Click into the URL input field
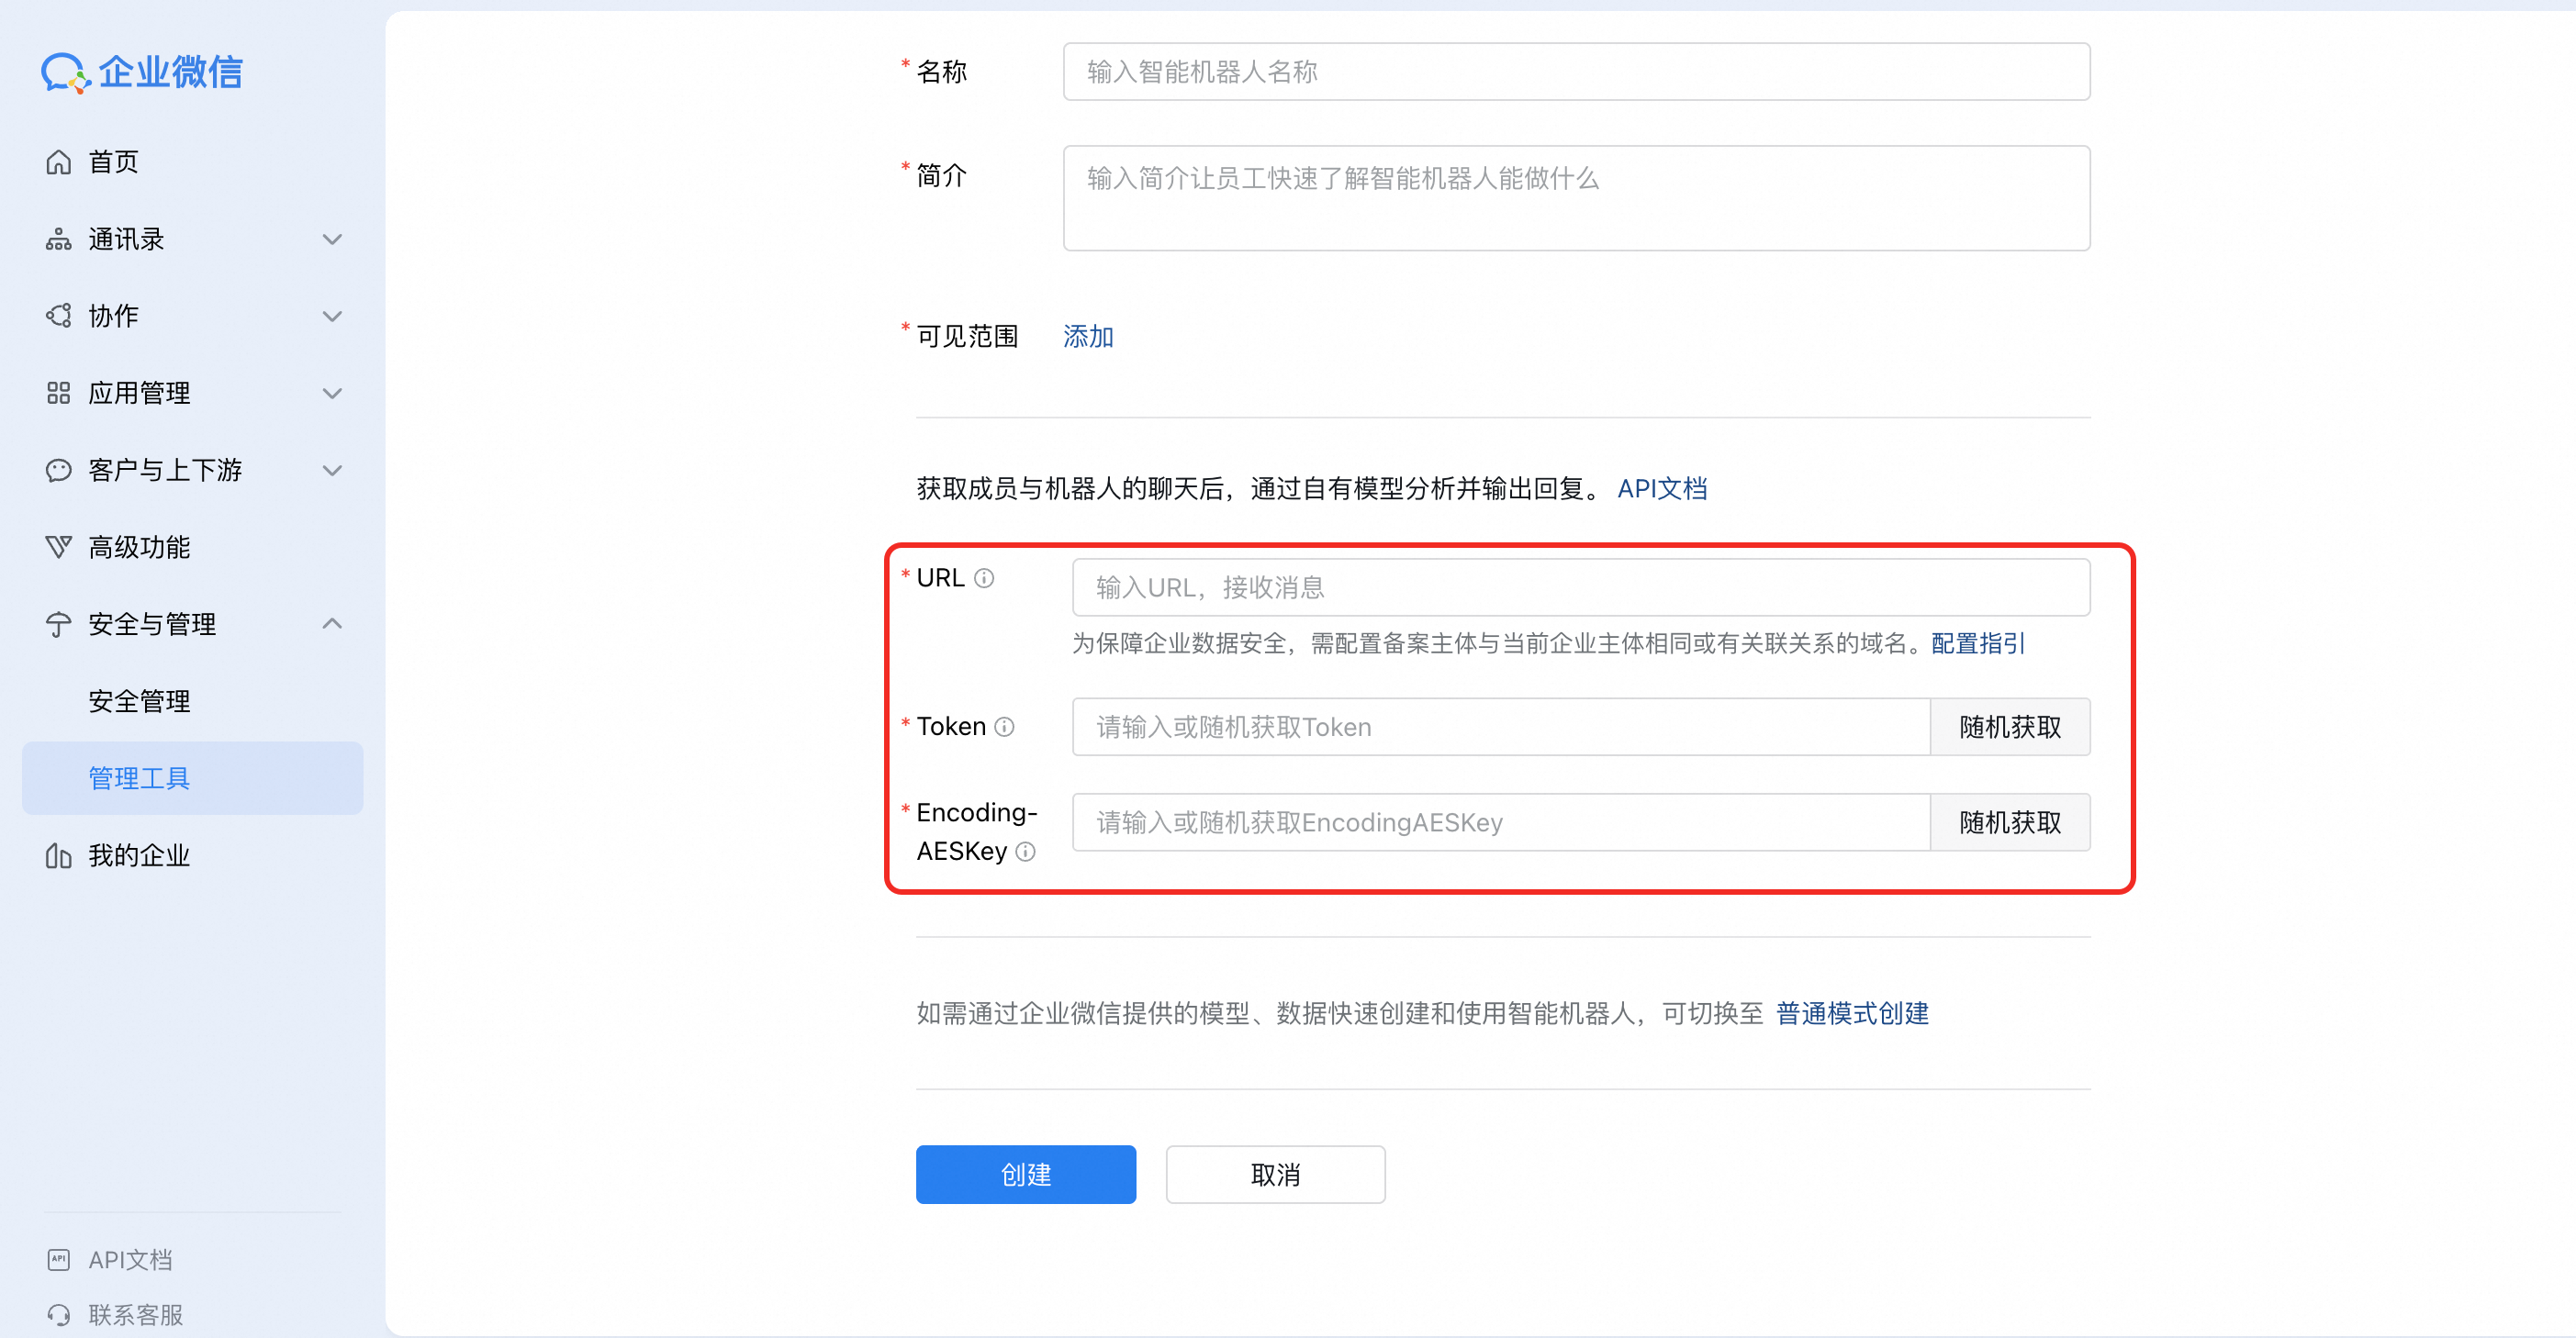The image size is (2576, 1338). (1580, 587)
